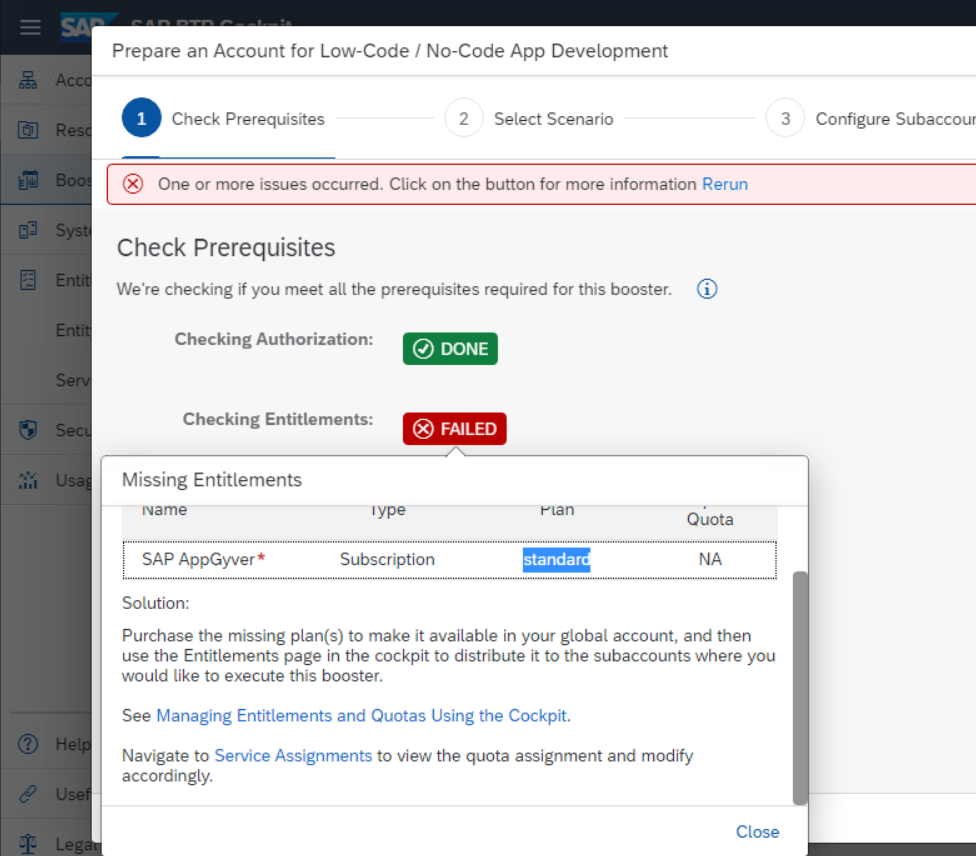Click Useful Links chain icon
Viewport: 976px width, 856px height.
(27, 794)
